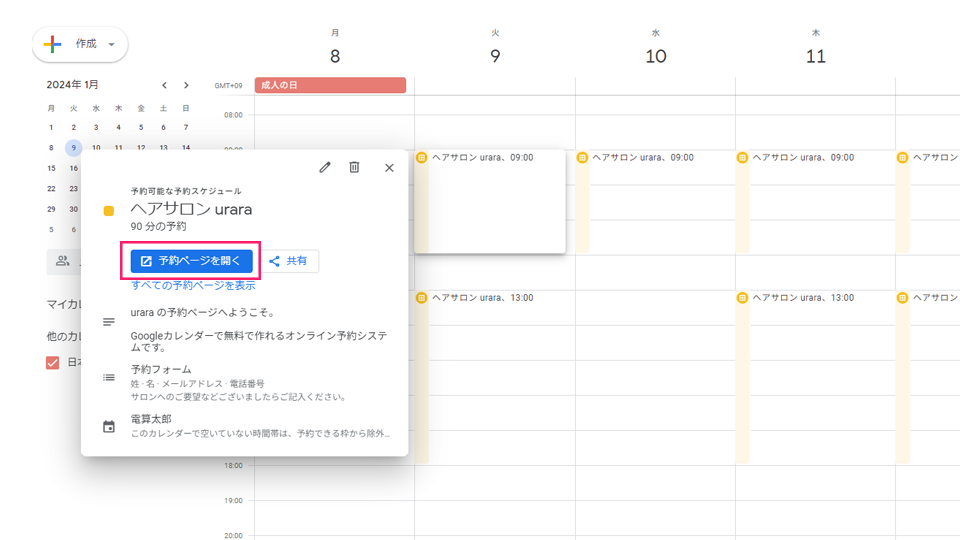
Task: Click the Thursday 11 date header
Action: [x=816, y=56]
